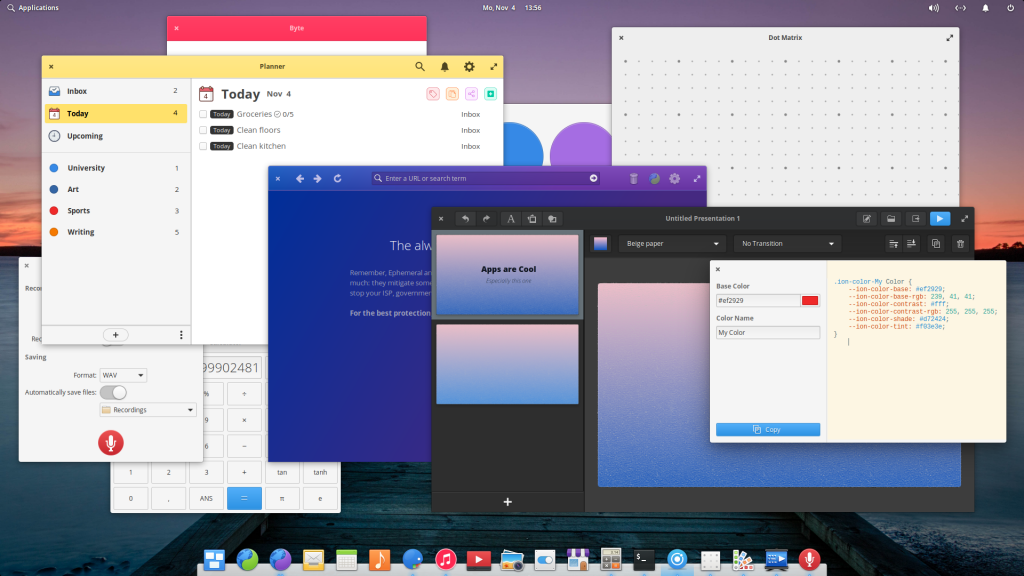Export the presentation
The image size is (1024, 576).
pyautogui.click(x=916, y=219)
